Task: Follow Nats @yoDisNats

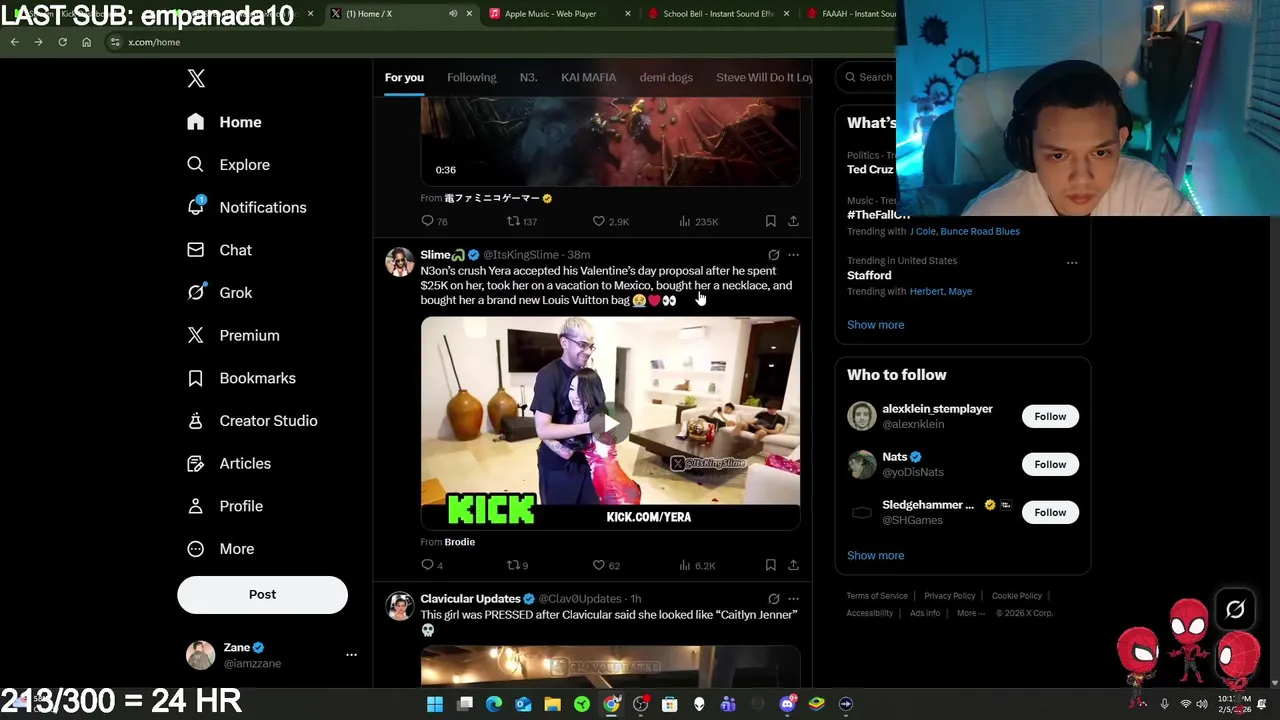Action: pos(1050,464)
